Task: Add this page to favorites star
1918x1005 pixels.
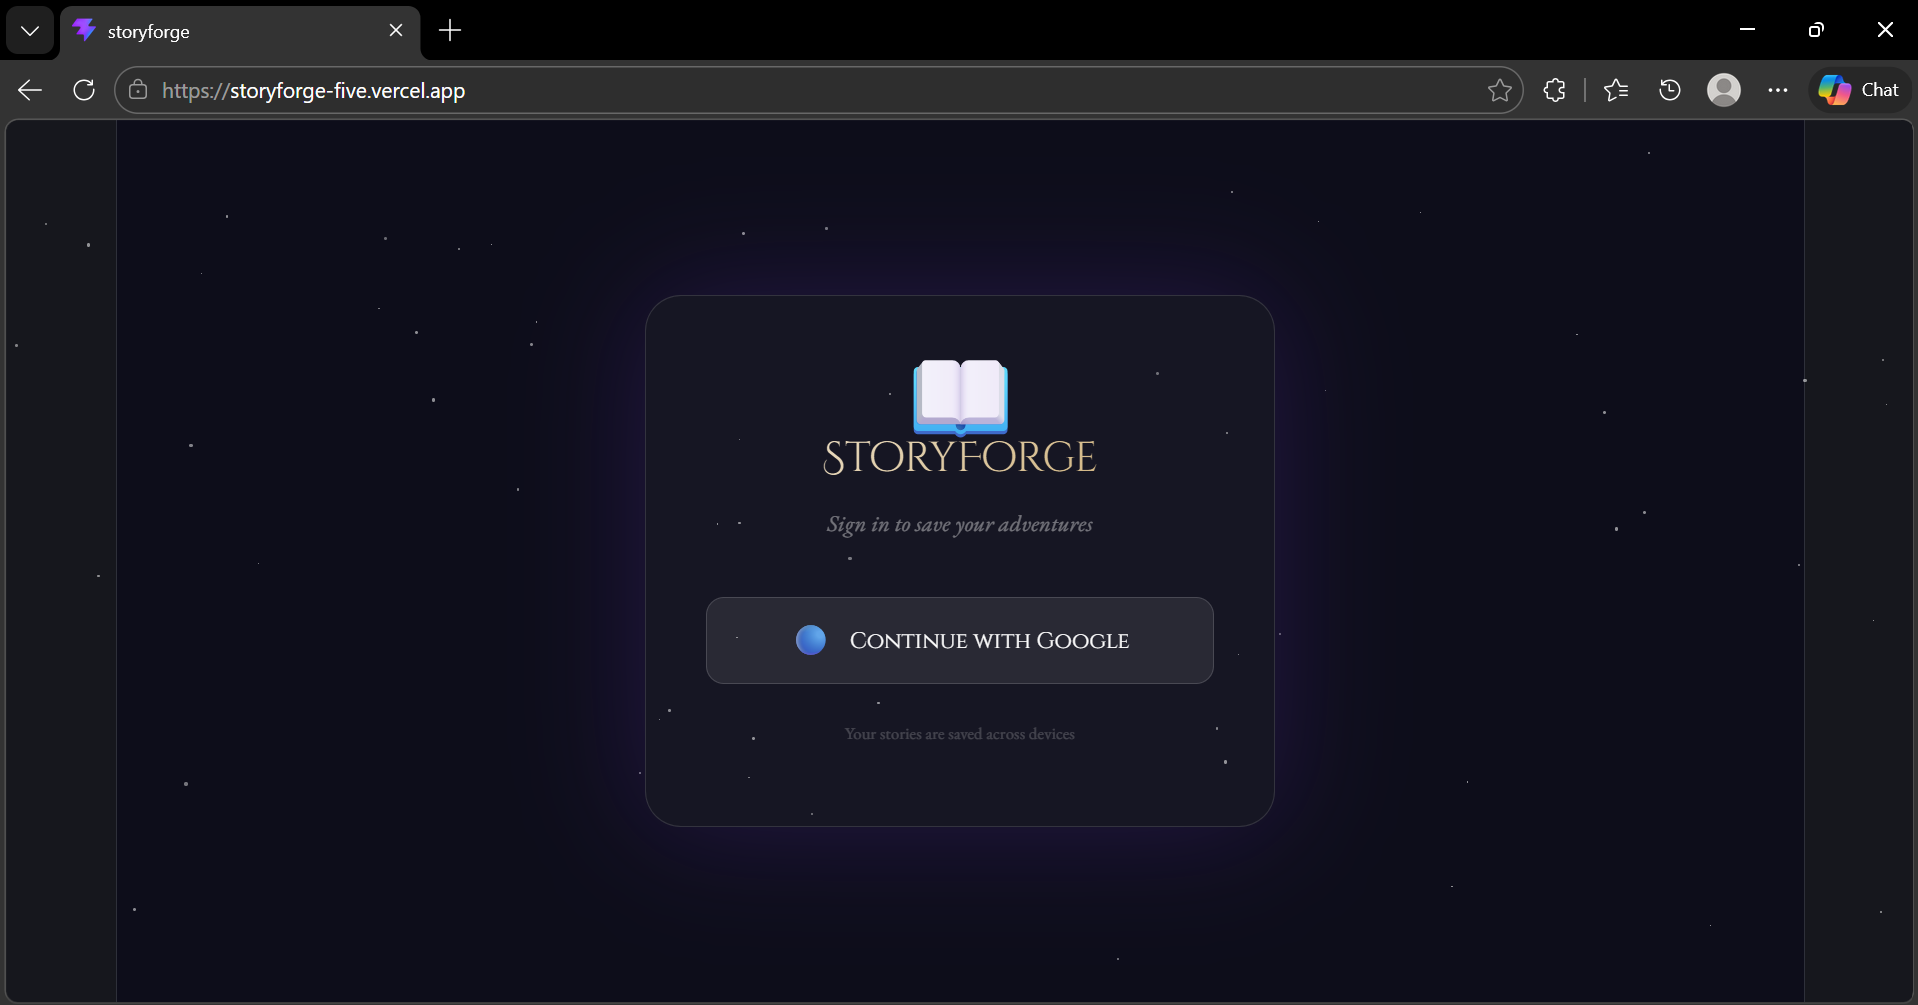Action: (x=1499, y=90)
